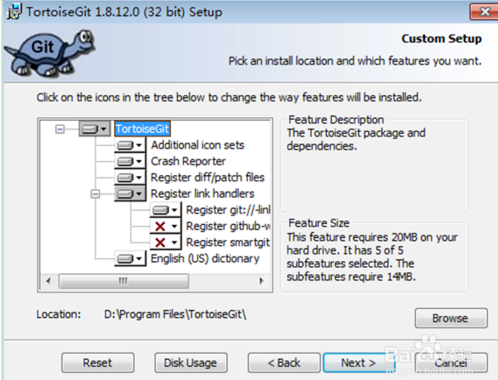
Task: Select the Register github item label
Action: (x=228, y=226)
